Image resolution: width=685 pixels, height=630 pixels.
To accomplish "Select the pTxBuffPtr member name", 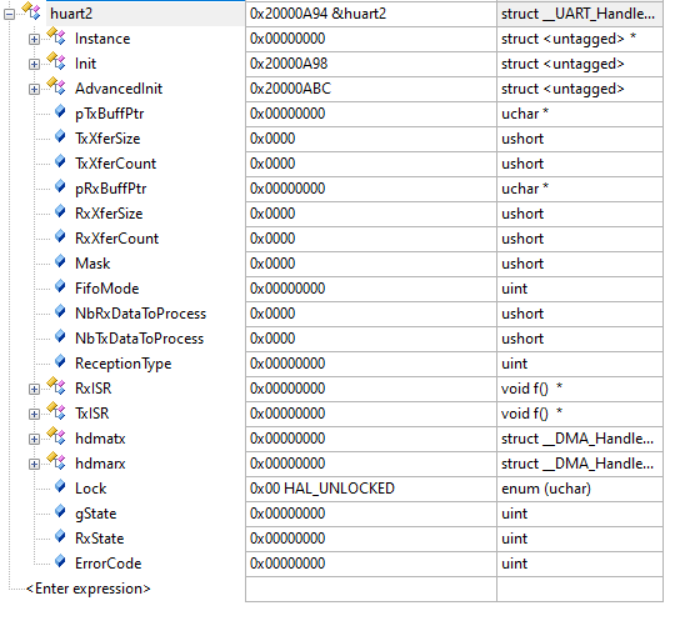I will (x=110, y=114).
